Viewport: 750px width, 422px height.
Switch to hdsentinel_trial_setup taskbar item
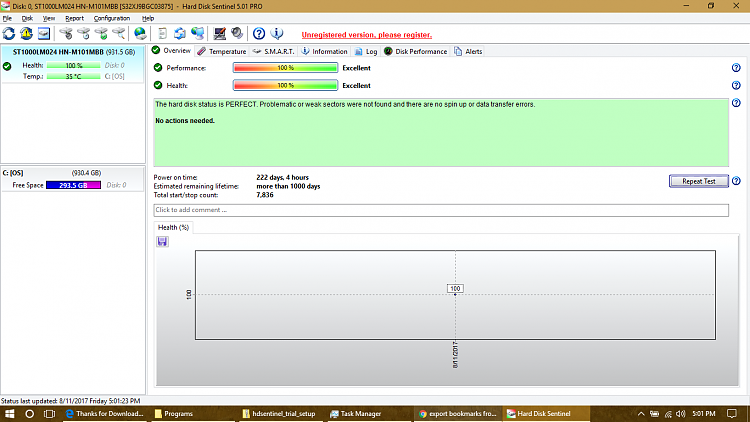point(279,414)
